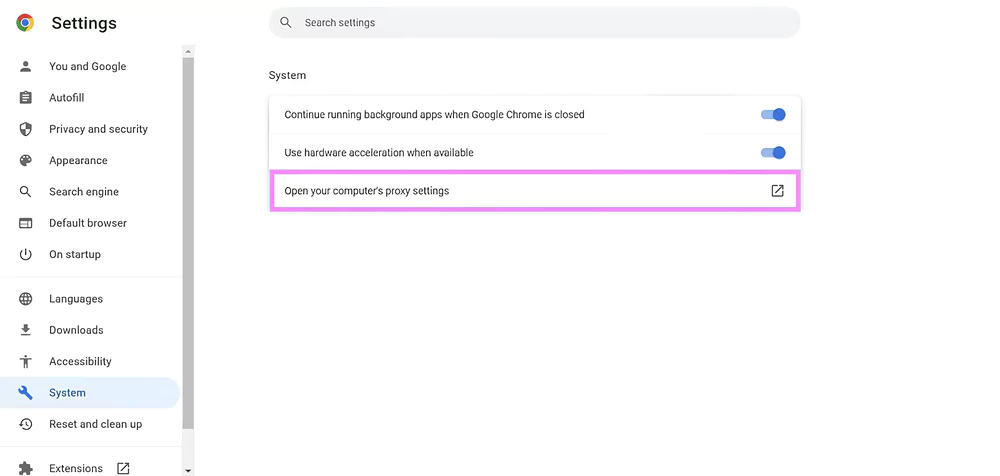Open Reset and clean up
Screen dimensions: 1000x476
[x=90, y=424]
